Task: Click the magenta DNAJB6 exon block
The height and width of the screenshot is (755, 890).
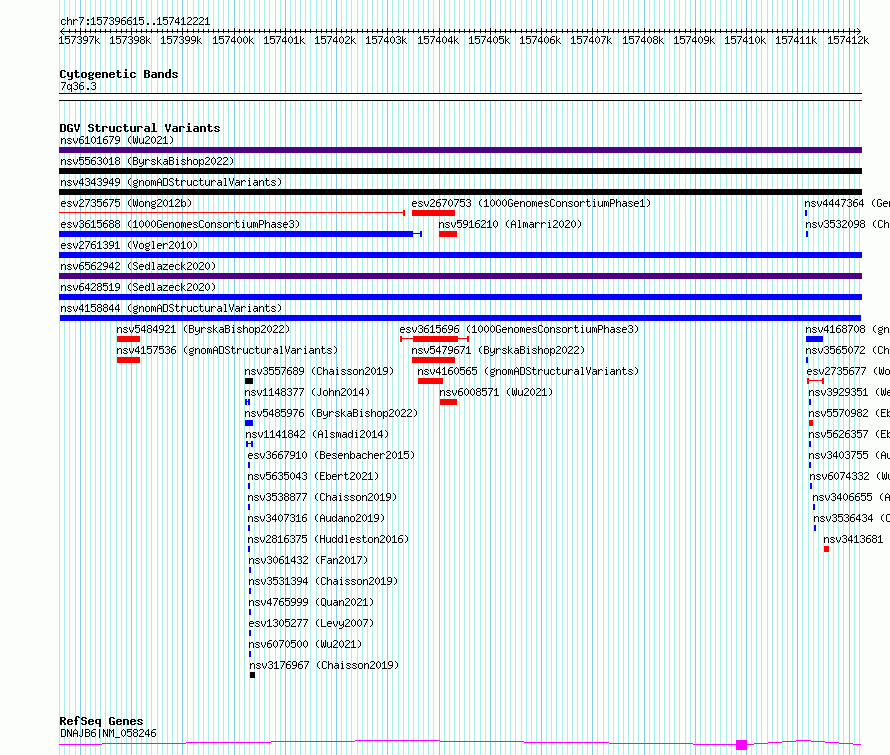Action: pos(741,745)
